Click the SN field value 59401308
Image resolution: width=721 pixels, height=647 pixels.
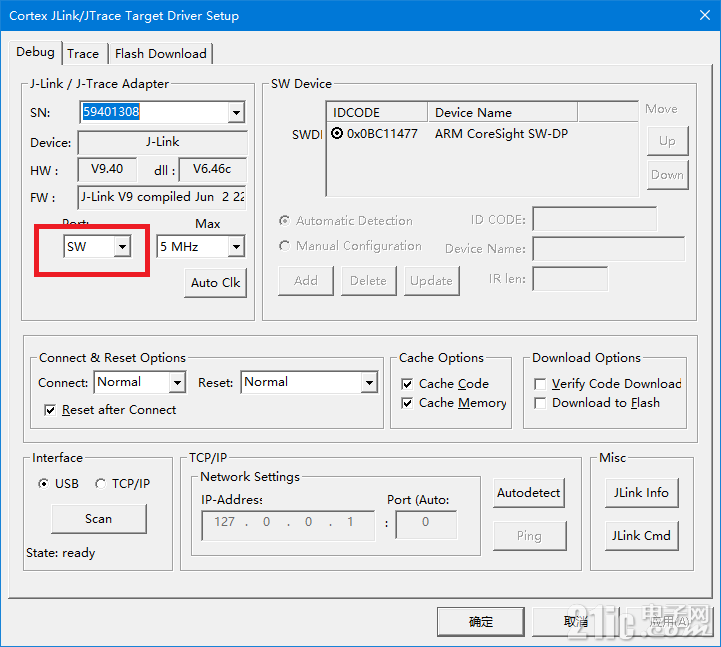(x=111, y=112)
